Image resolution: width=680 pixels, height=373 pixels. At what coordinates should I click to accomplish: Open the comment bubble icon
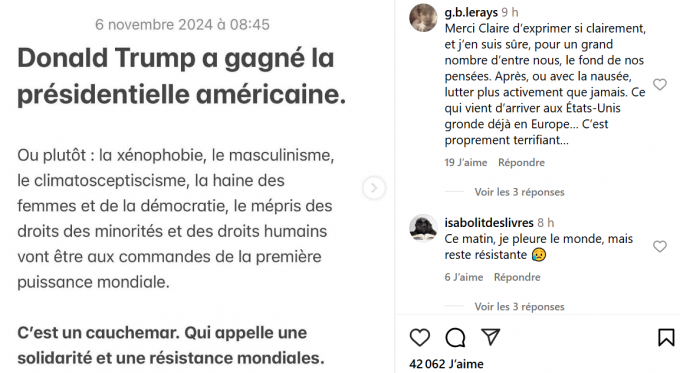pos(455,337)
